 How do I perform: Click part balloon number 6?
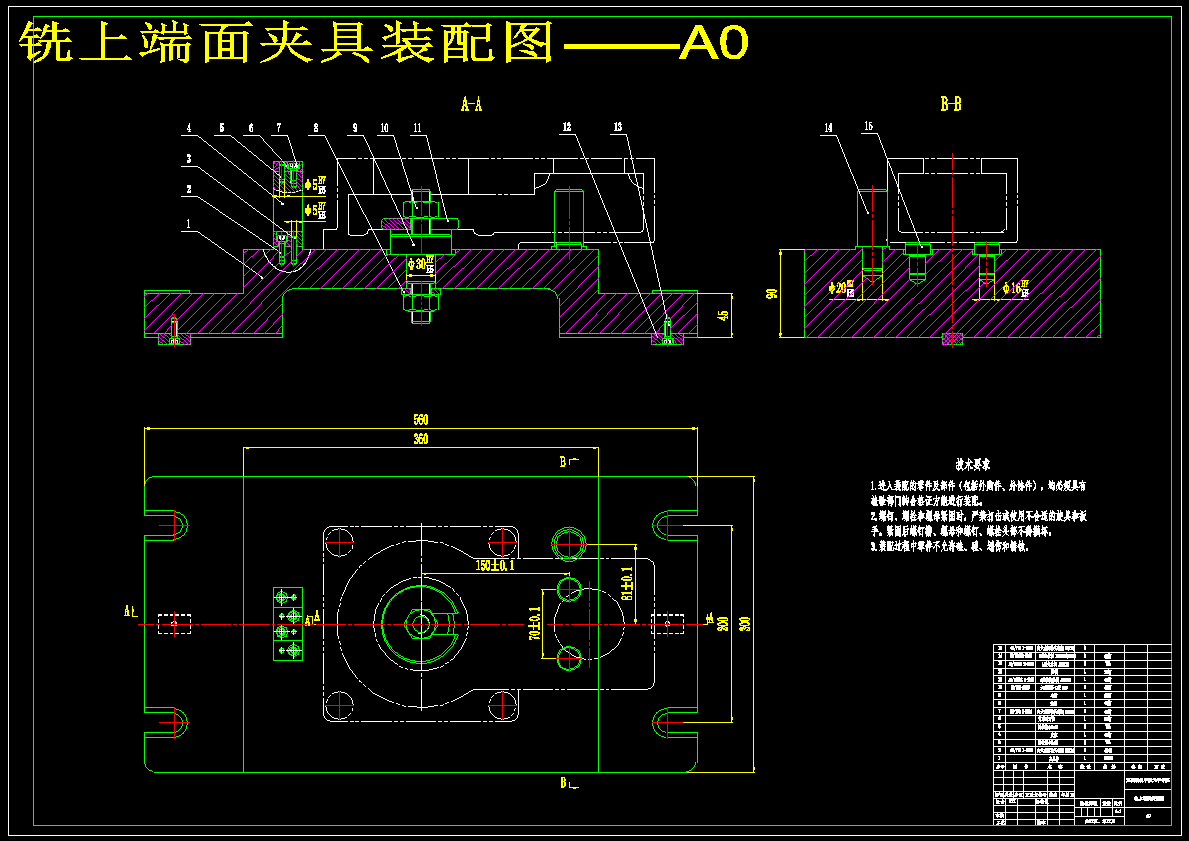tap(252, 129)
